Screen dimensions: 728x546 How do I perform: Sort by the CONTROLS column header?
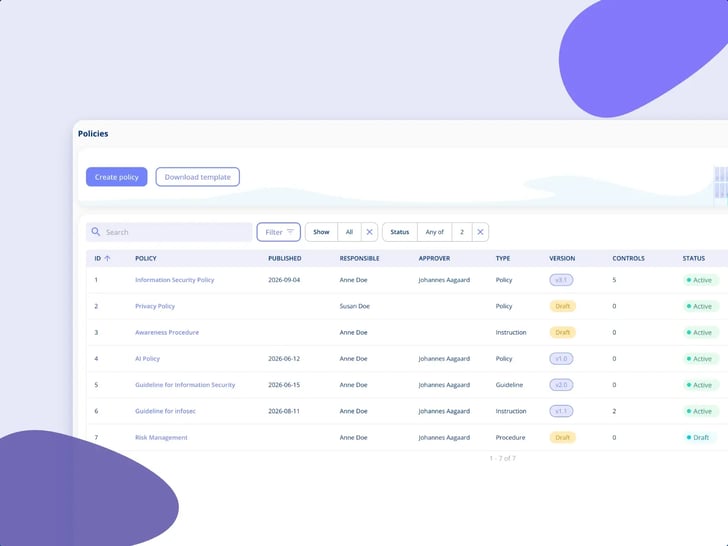[628, 259]
